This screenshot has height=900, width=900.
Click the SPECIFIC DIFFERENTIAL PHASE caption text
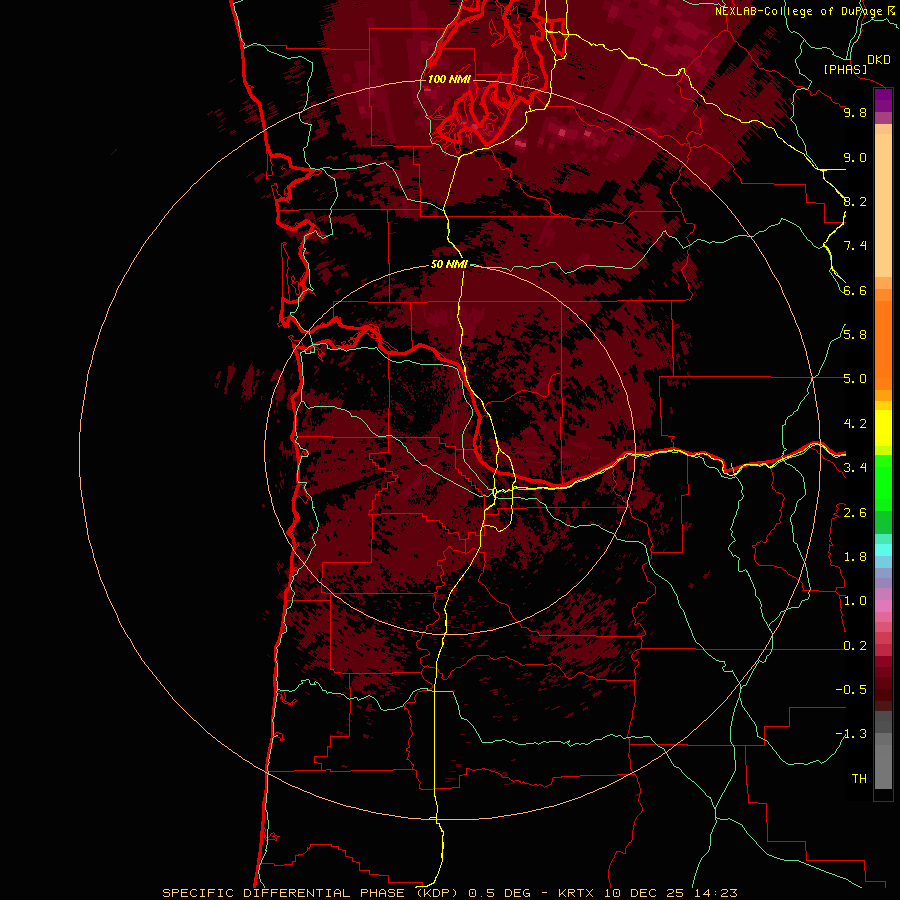point(285,893)
